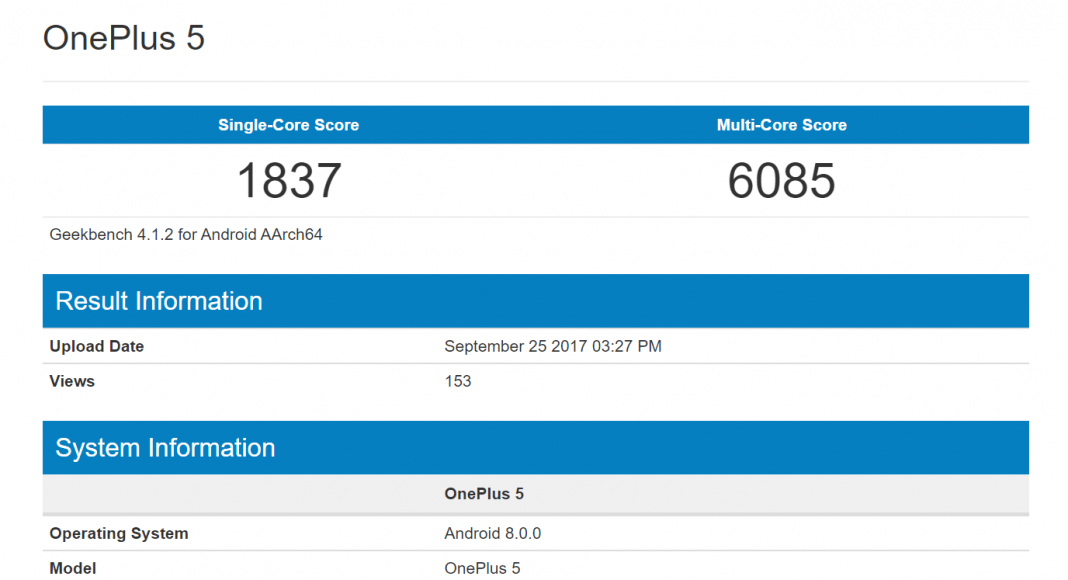The image size is (1068, 580).
Task: Click the 'OnePlus 5' page title
Action: 123,38
